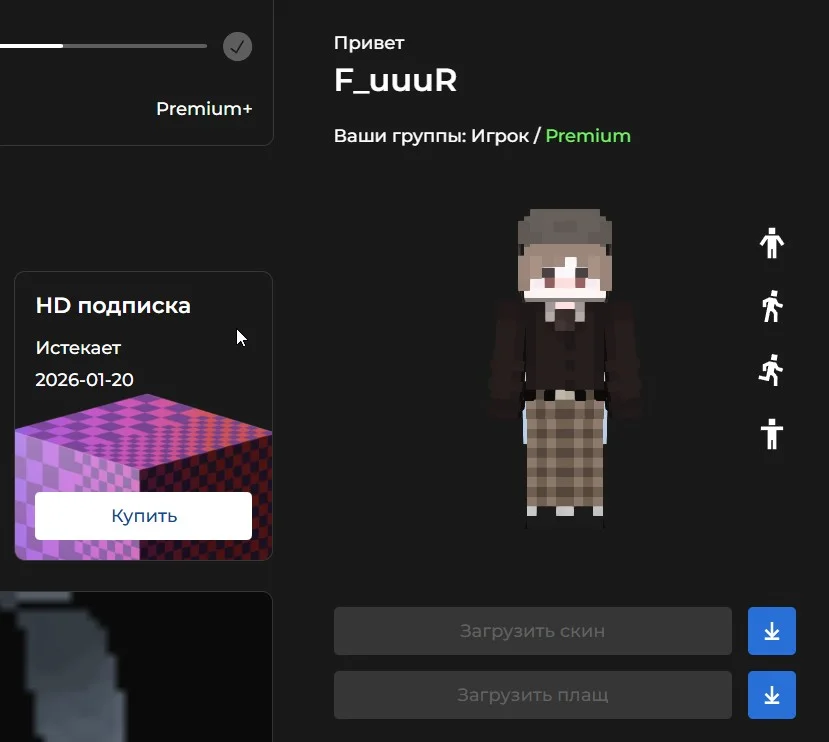Click download icon beside Загрузить скин

tap(771, 631)
